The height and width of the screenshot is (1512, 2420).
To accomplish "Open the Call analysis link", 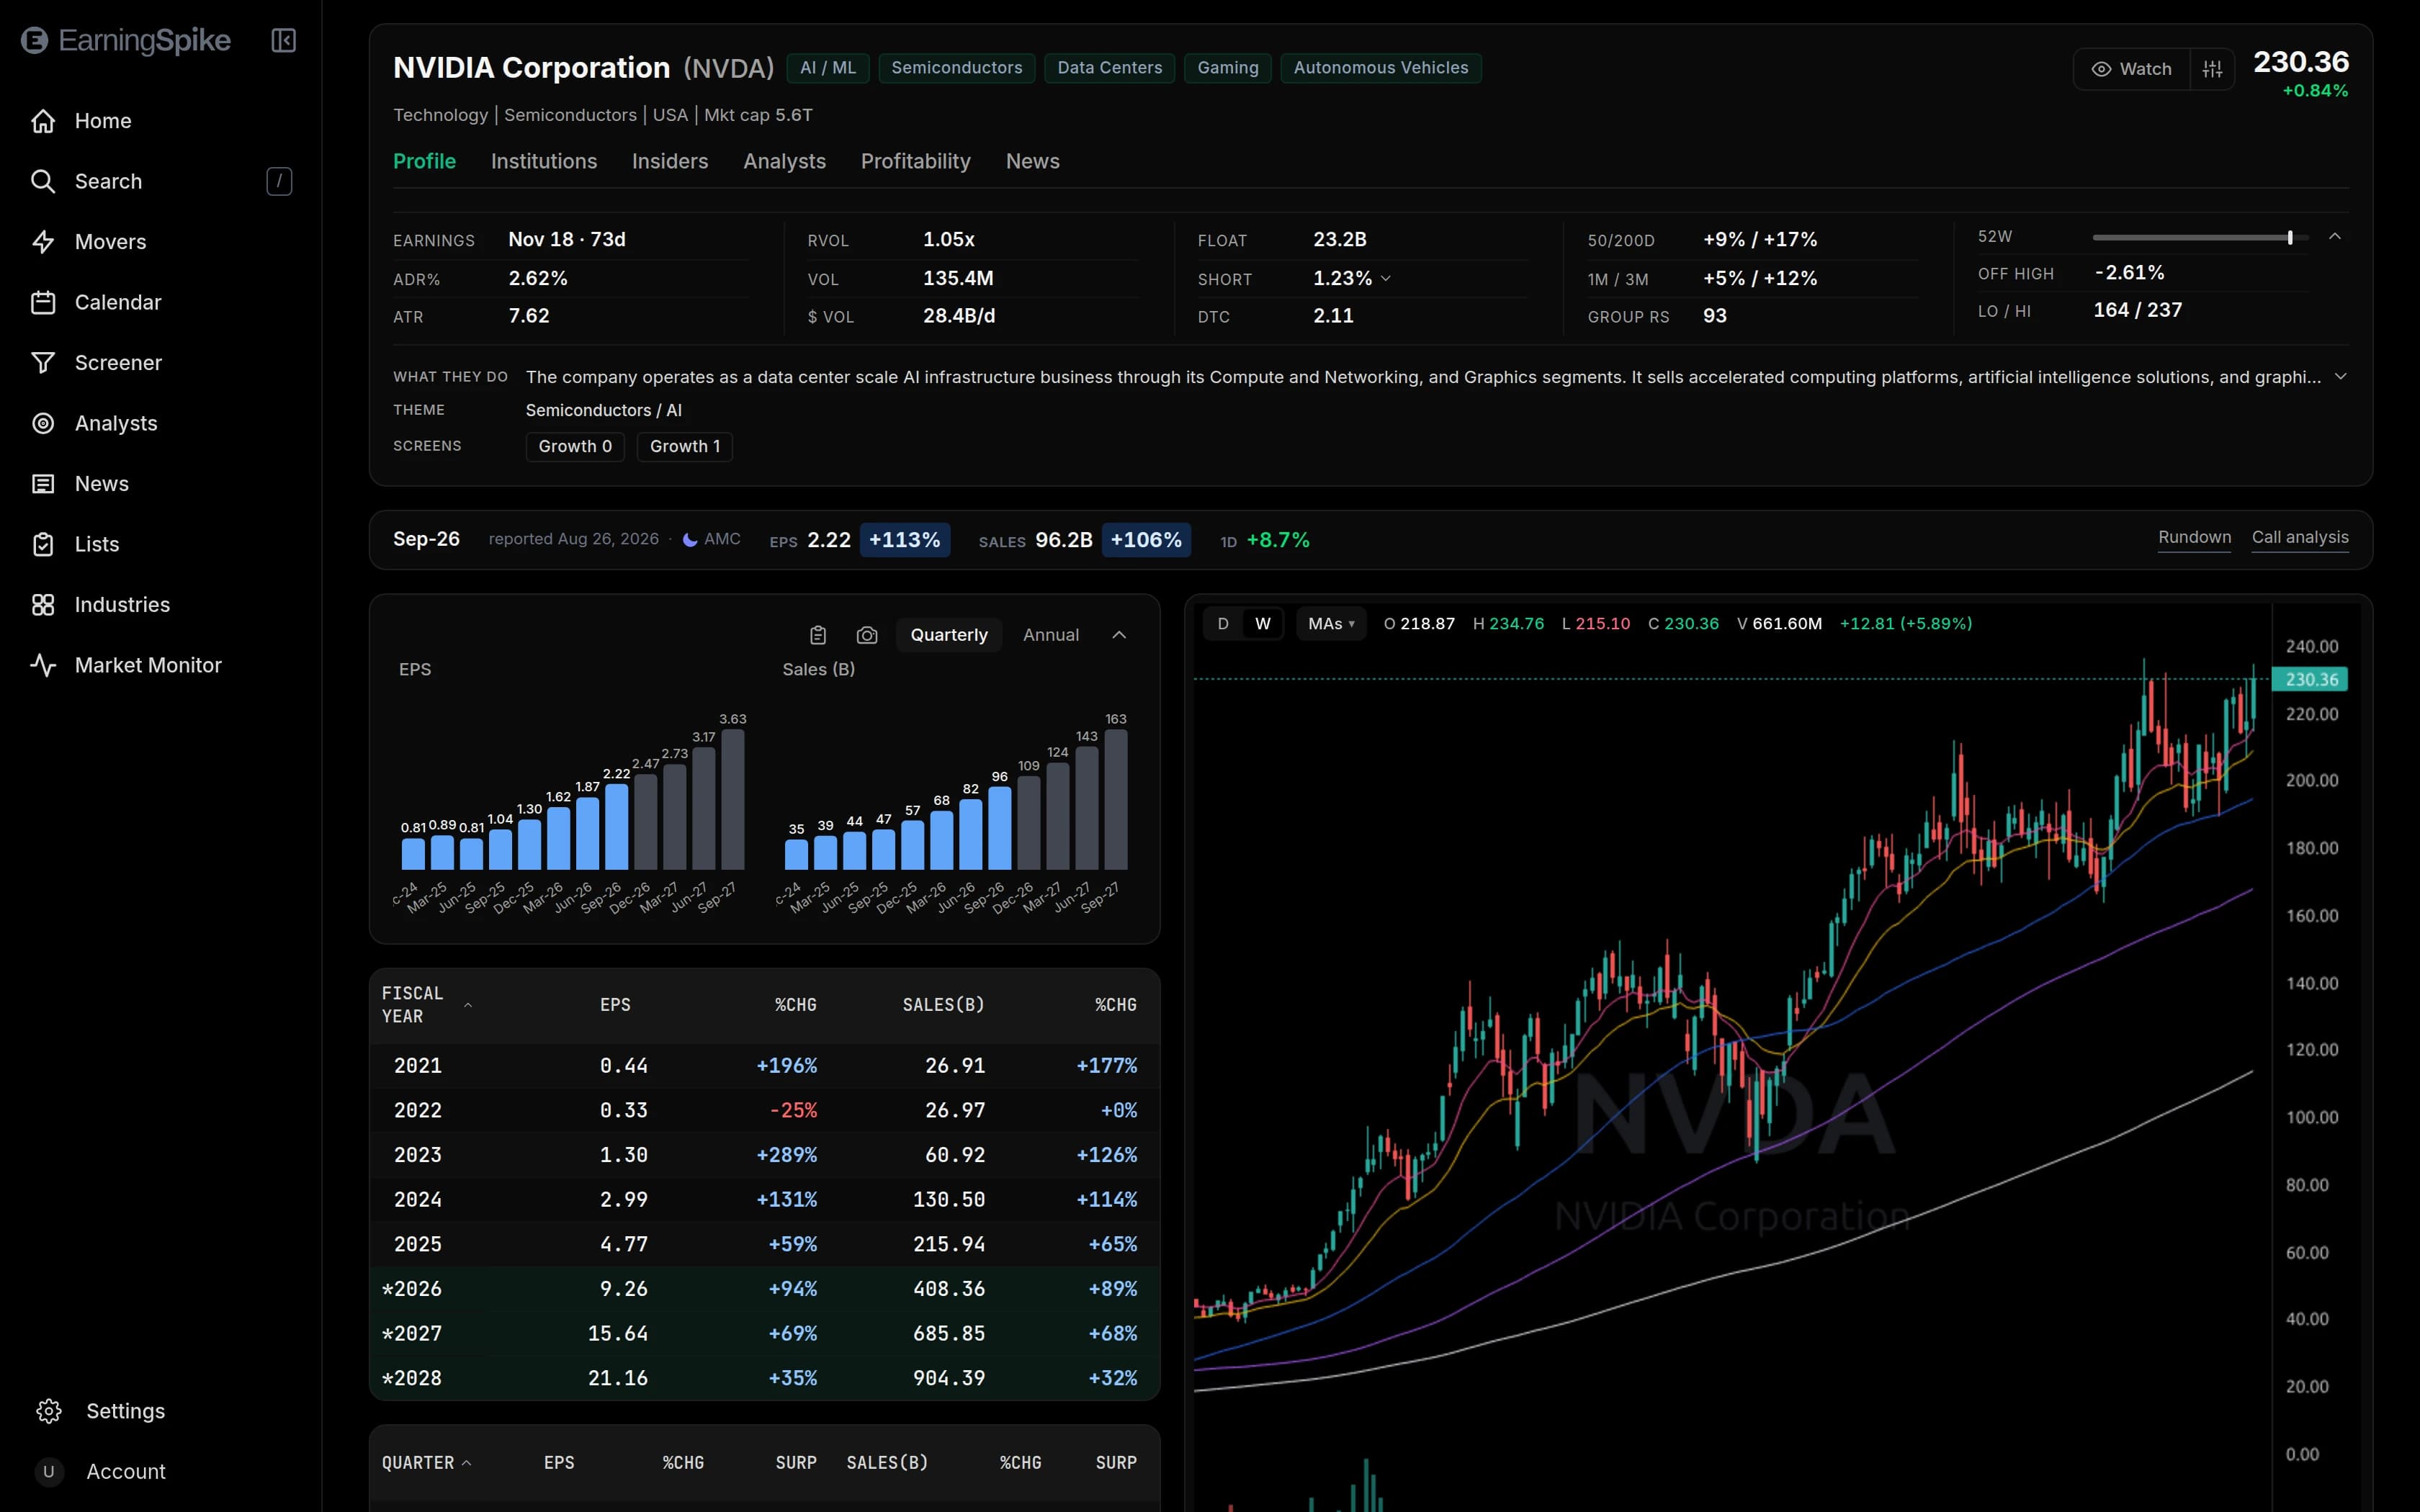I will pos(2300,538).
